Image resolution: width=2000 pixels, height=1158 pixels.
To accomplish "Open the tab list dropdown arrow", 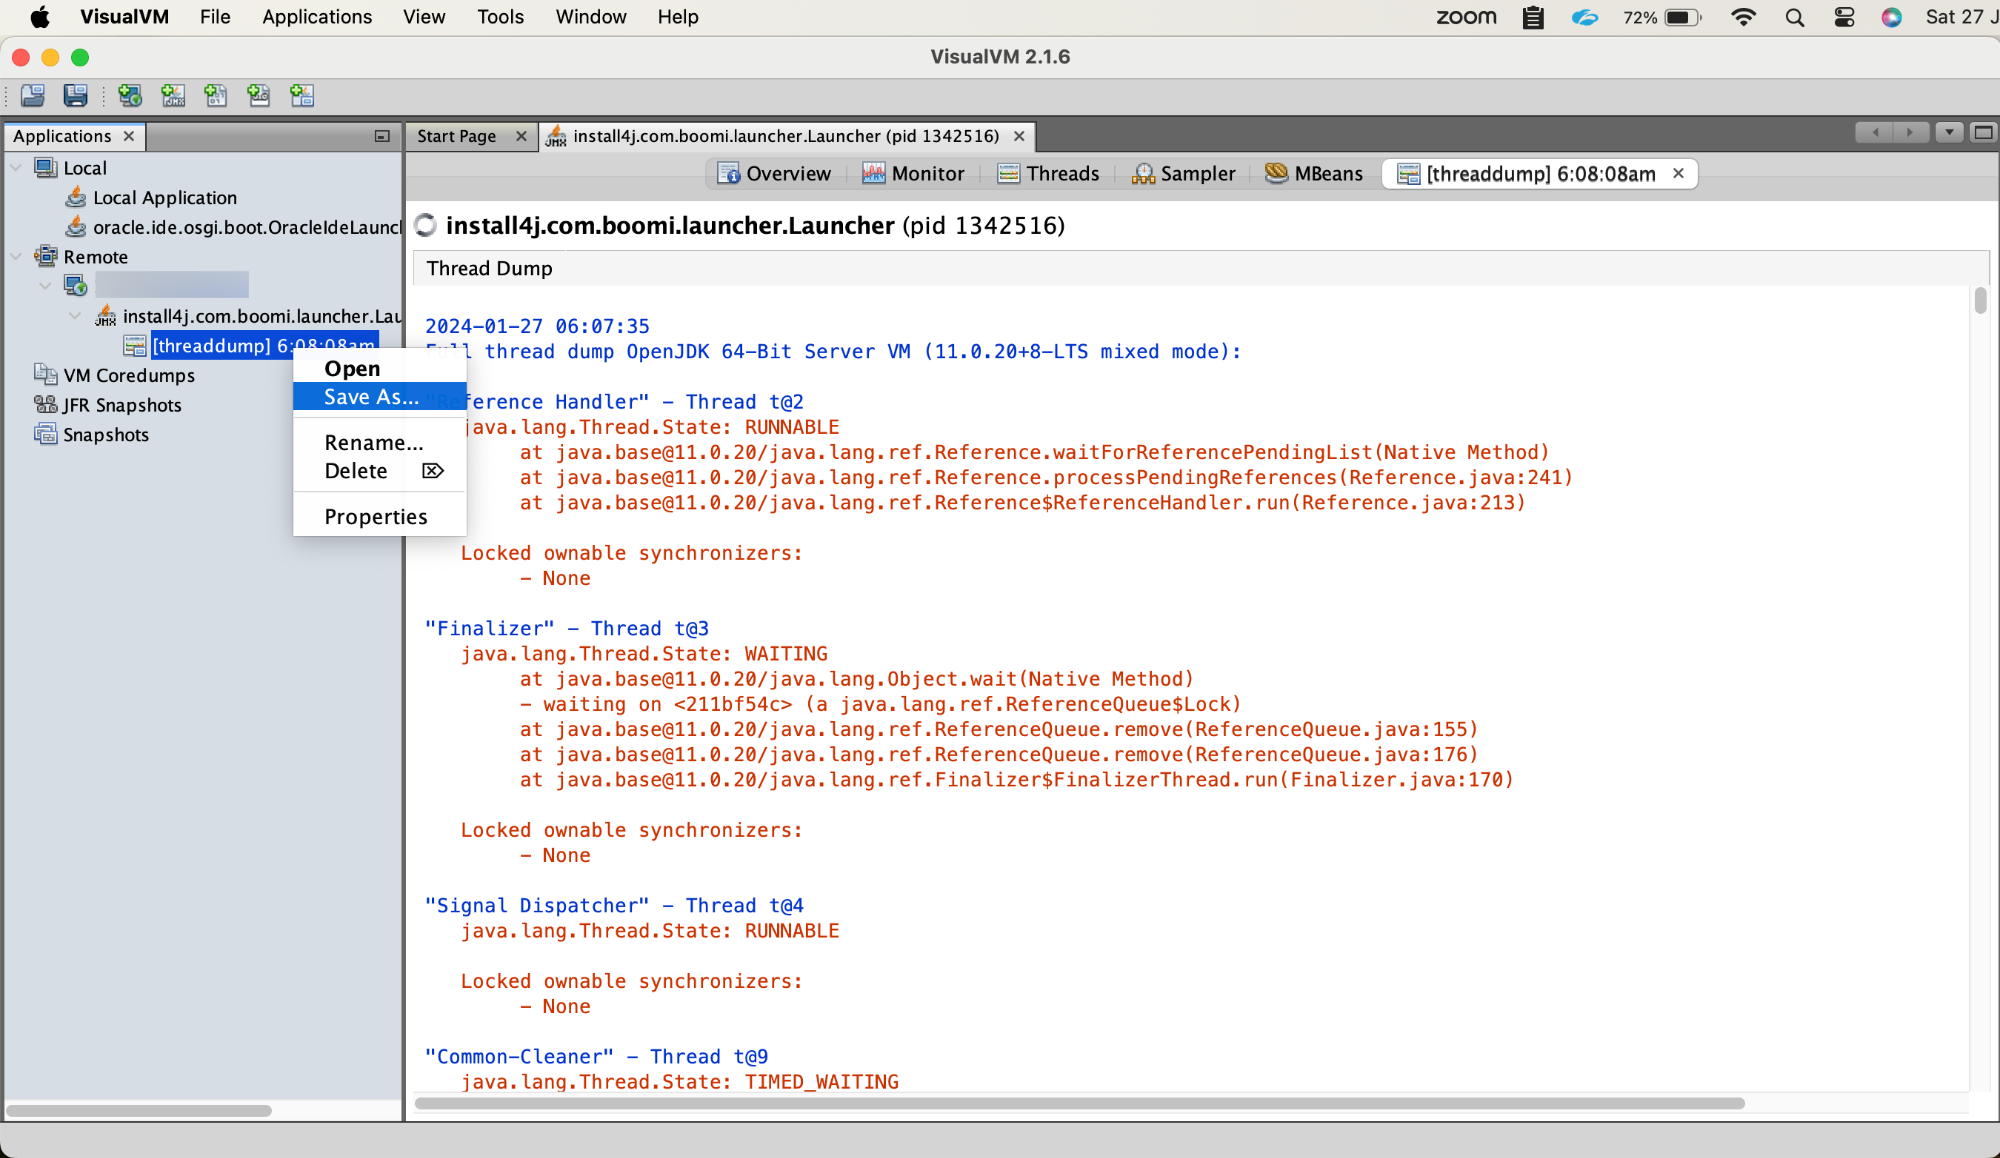I will 1947,132.
